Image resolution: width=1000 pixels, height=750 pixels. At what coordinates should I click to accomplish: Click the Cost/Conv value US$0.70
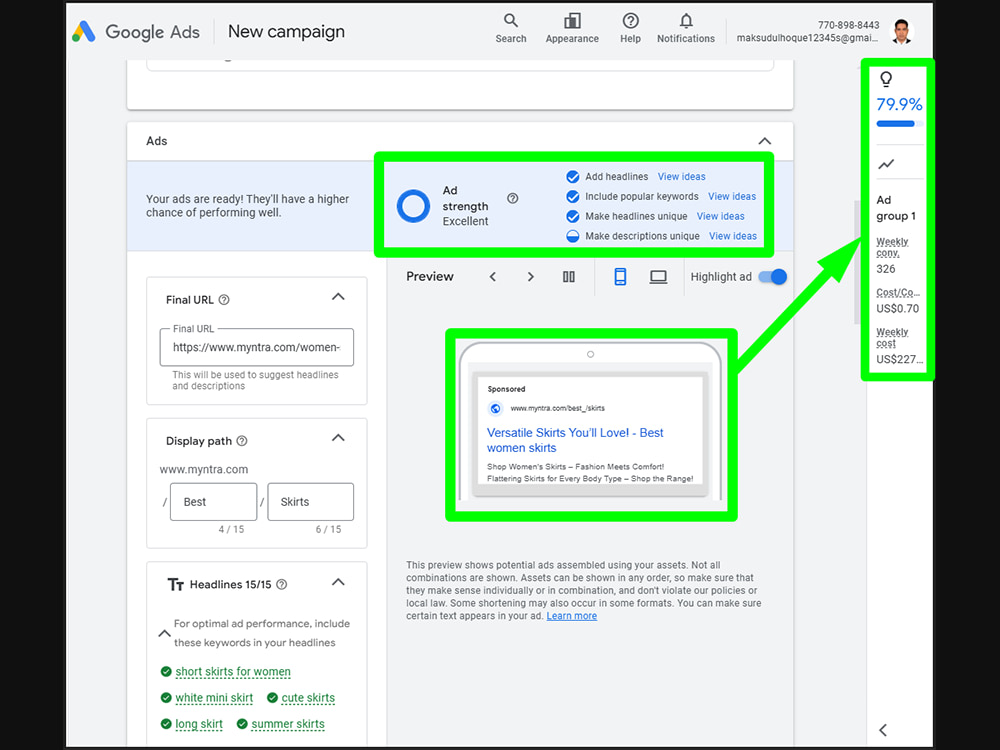[x=897, y=309]
